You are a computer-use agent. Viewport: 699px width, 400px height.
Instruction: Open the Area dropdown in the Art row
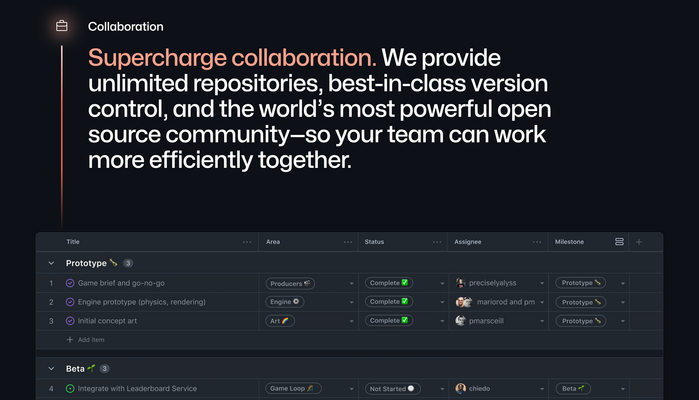pos(351,321)
